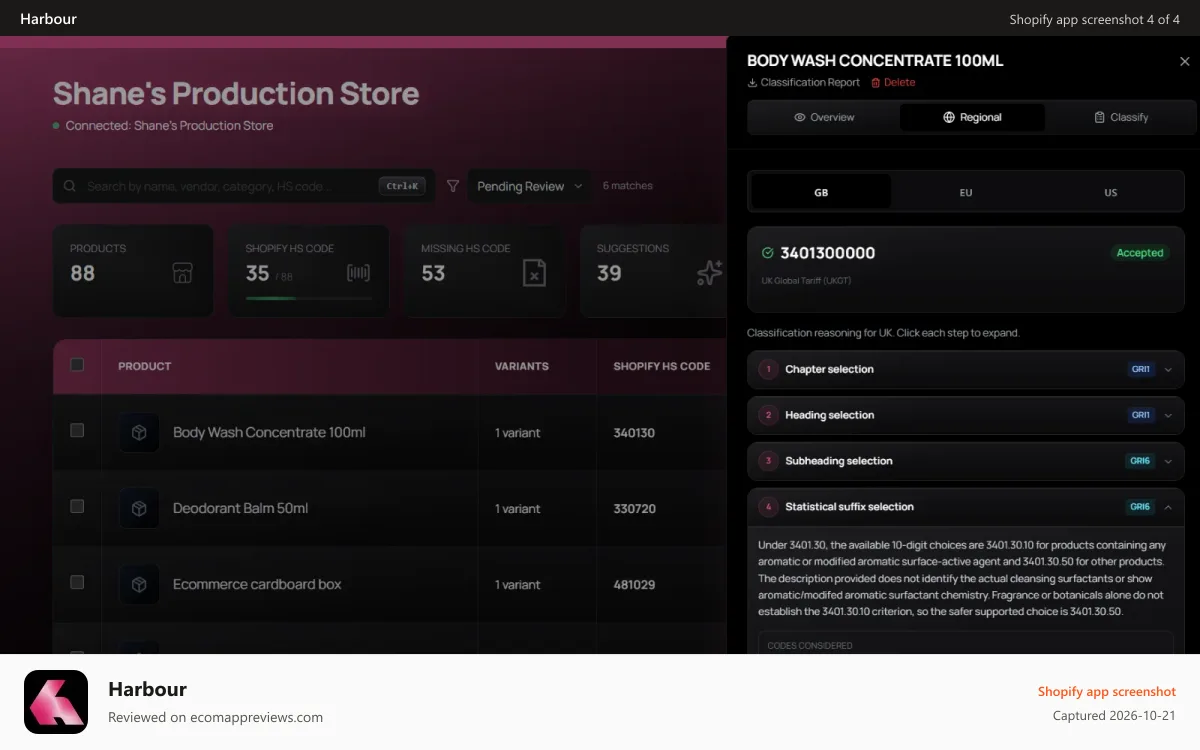1200x750 pixels.
Task: Select the Regional tab
Action: pos(972,117)
